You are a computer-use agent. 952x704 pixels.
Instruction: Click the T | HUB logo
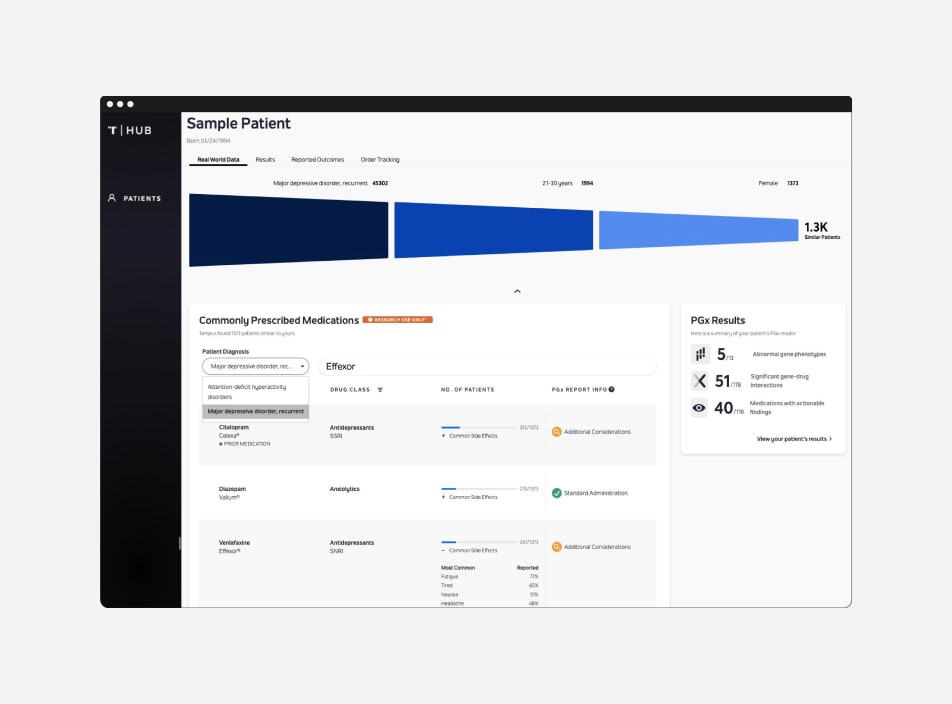pos(130,130)
